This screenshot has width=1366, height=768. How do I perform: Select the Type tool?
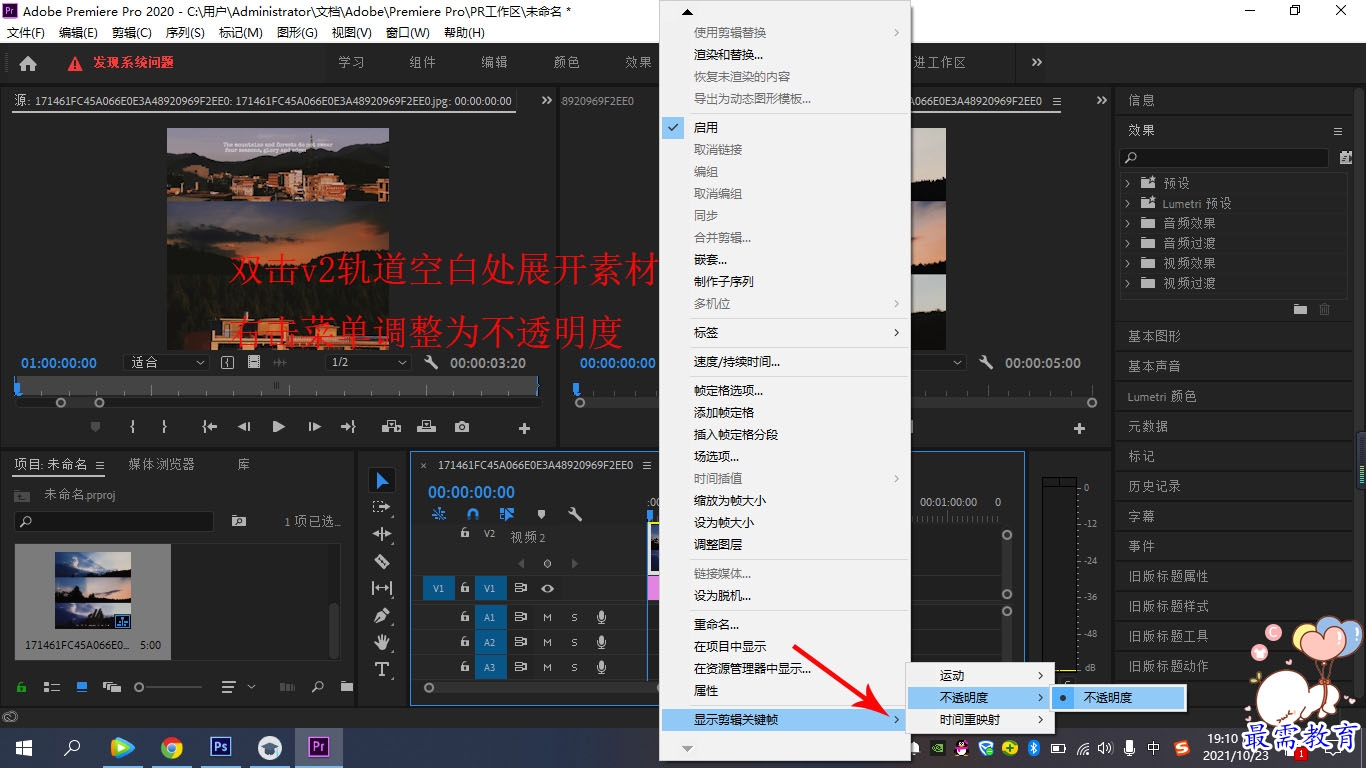coord(382,669)
